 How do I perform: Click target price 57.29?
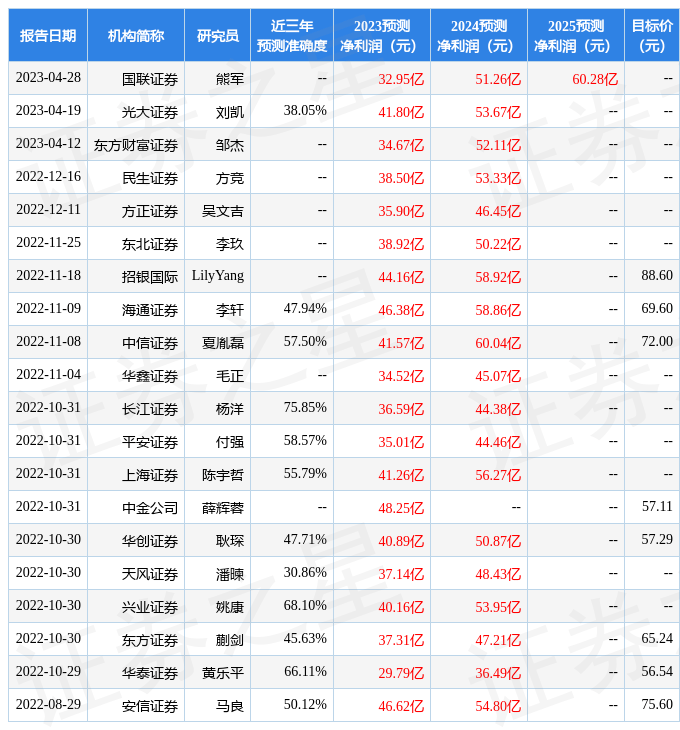(657, 540)
